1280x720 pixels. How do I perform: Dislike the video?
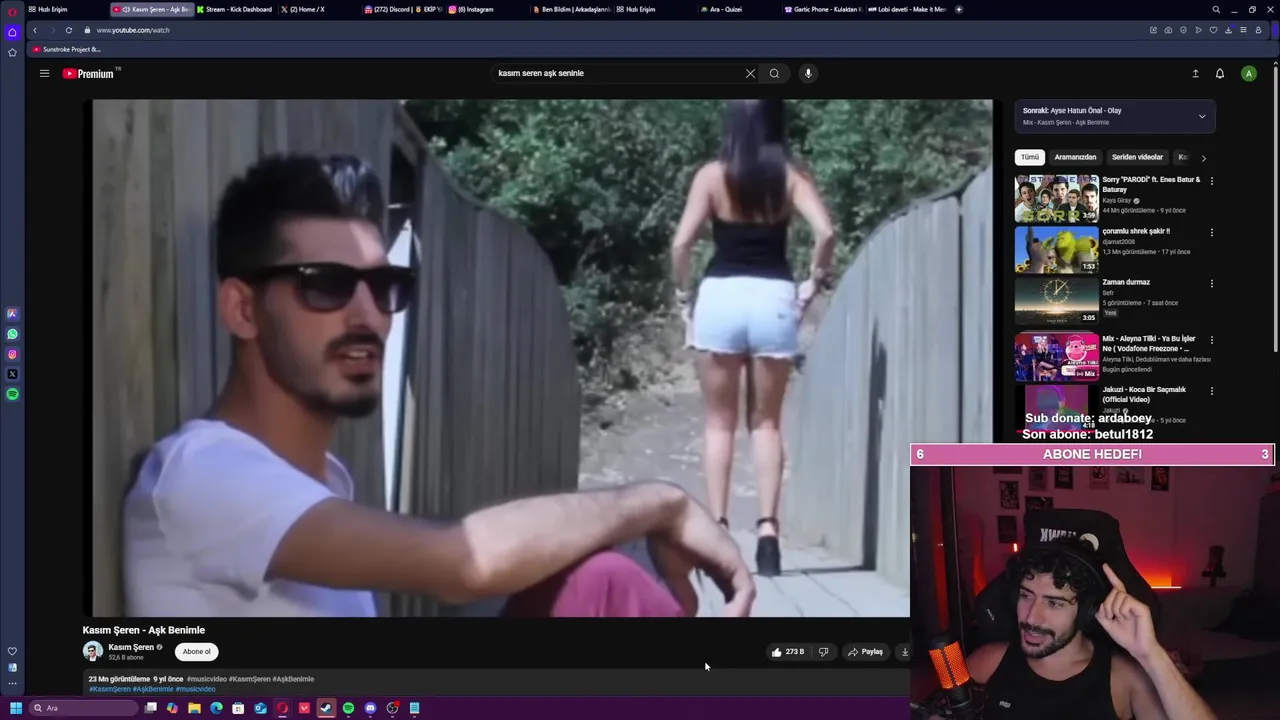point(823,652)
